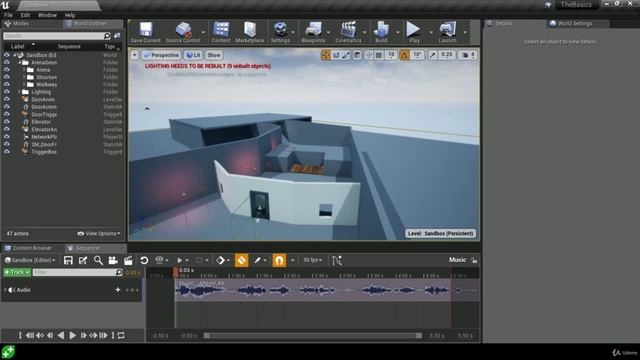Toggle viewport grid snapping button
Viewport: 640px width, 360px height.
click(379, 55)
